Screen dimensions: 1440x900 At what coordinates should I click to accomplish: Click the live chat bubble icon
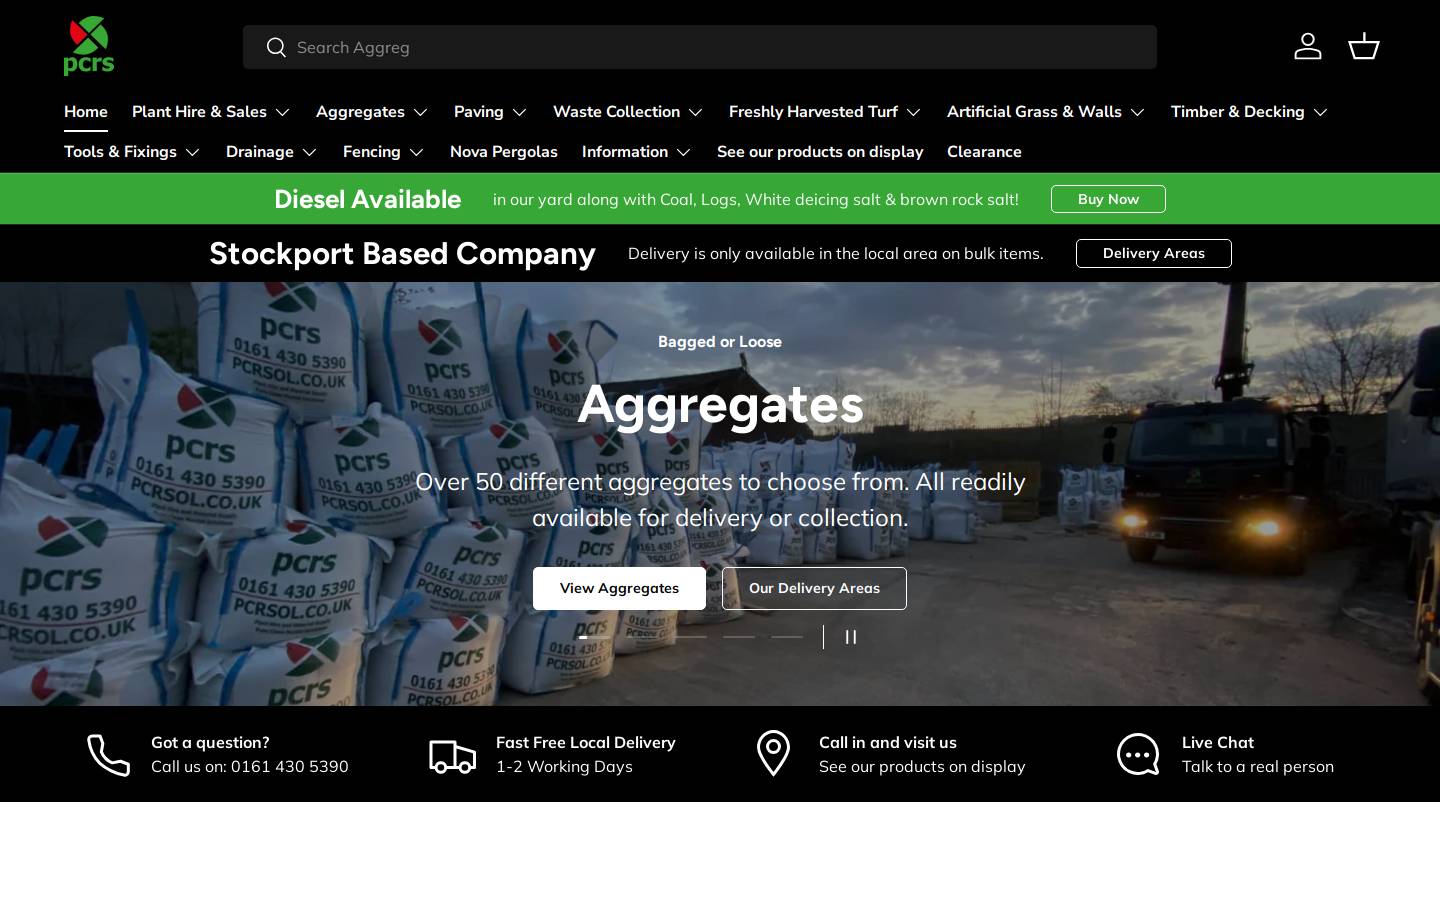click(1138, 755)
